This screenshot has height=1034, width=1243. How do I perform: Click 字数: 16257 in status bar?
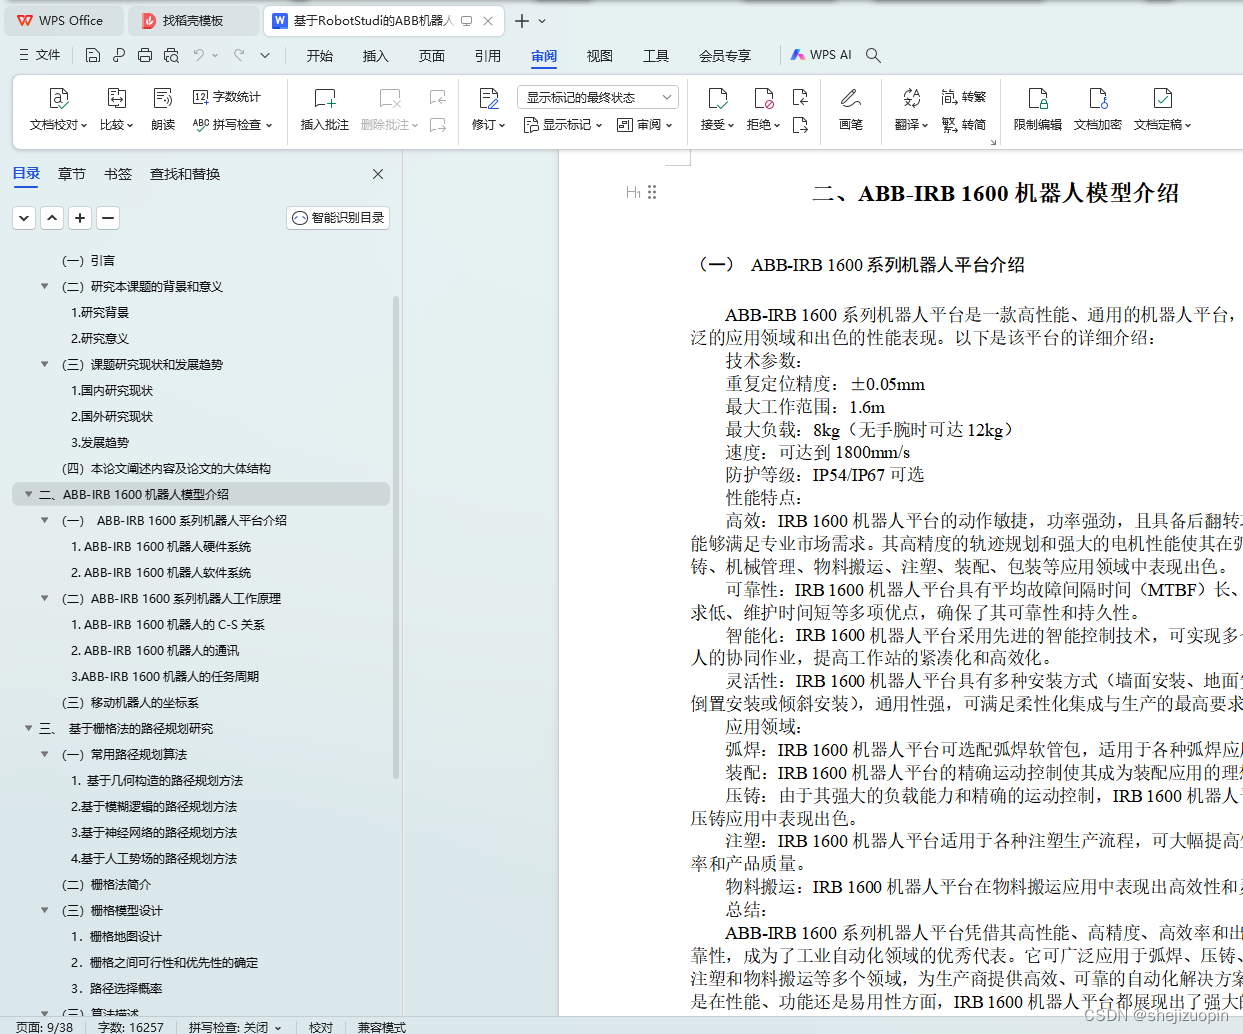coord(130,1027)
